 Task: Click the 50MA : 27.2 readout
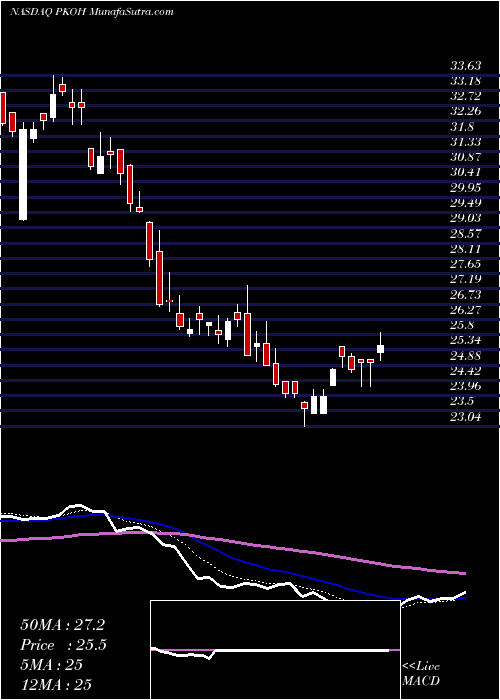[x=62, y=625]
